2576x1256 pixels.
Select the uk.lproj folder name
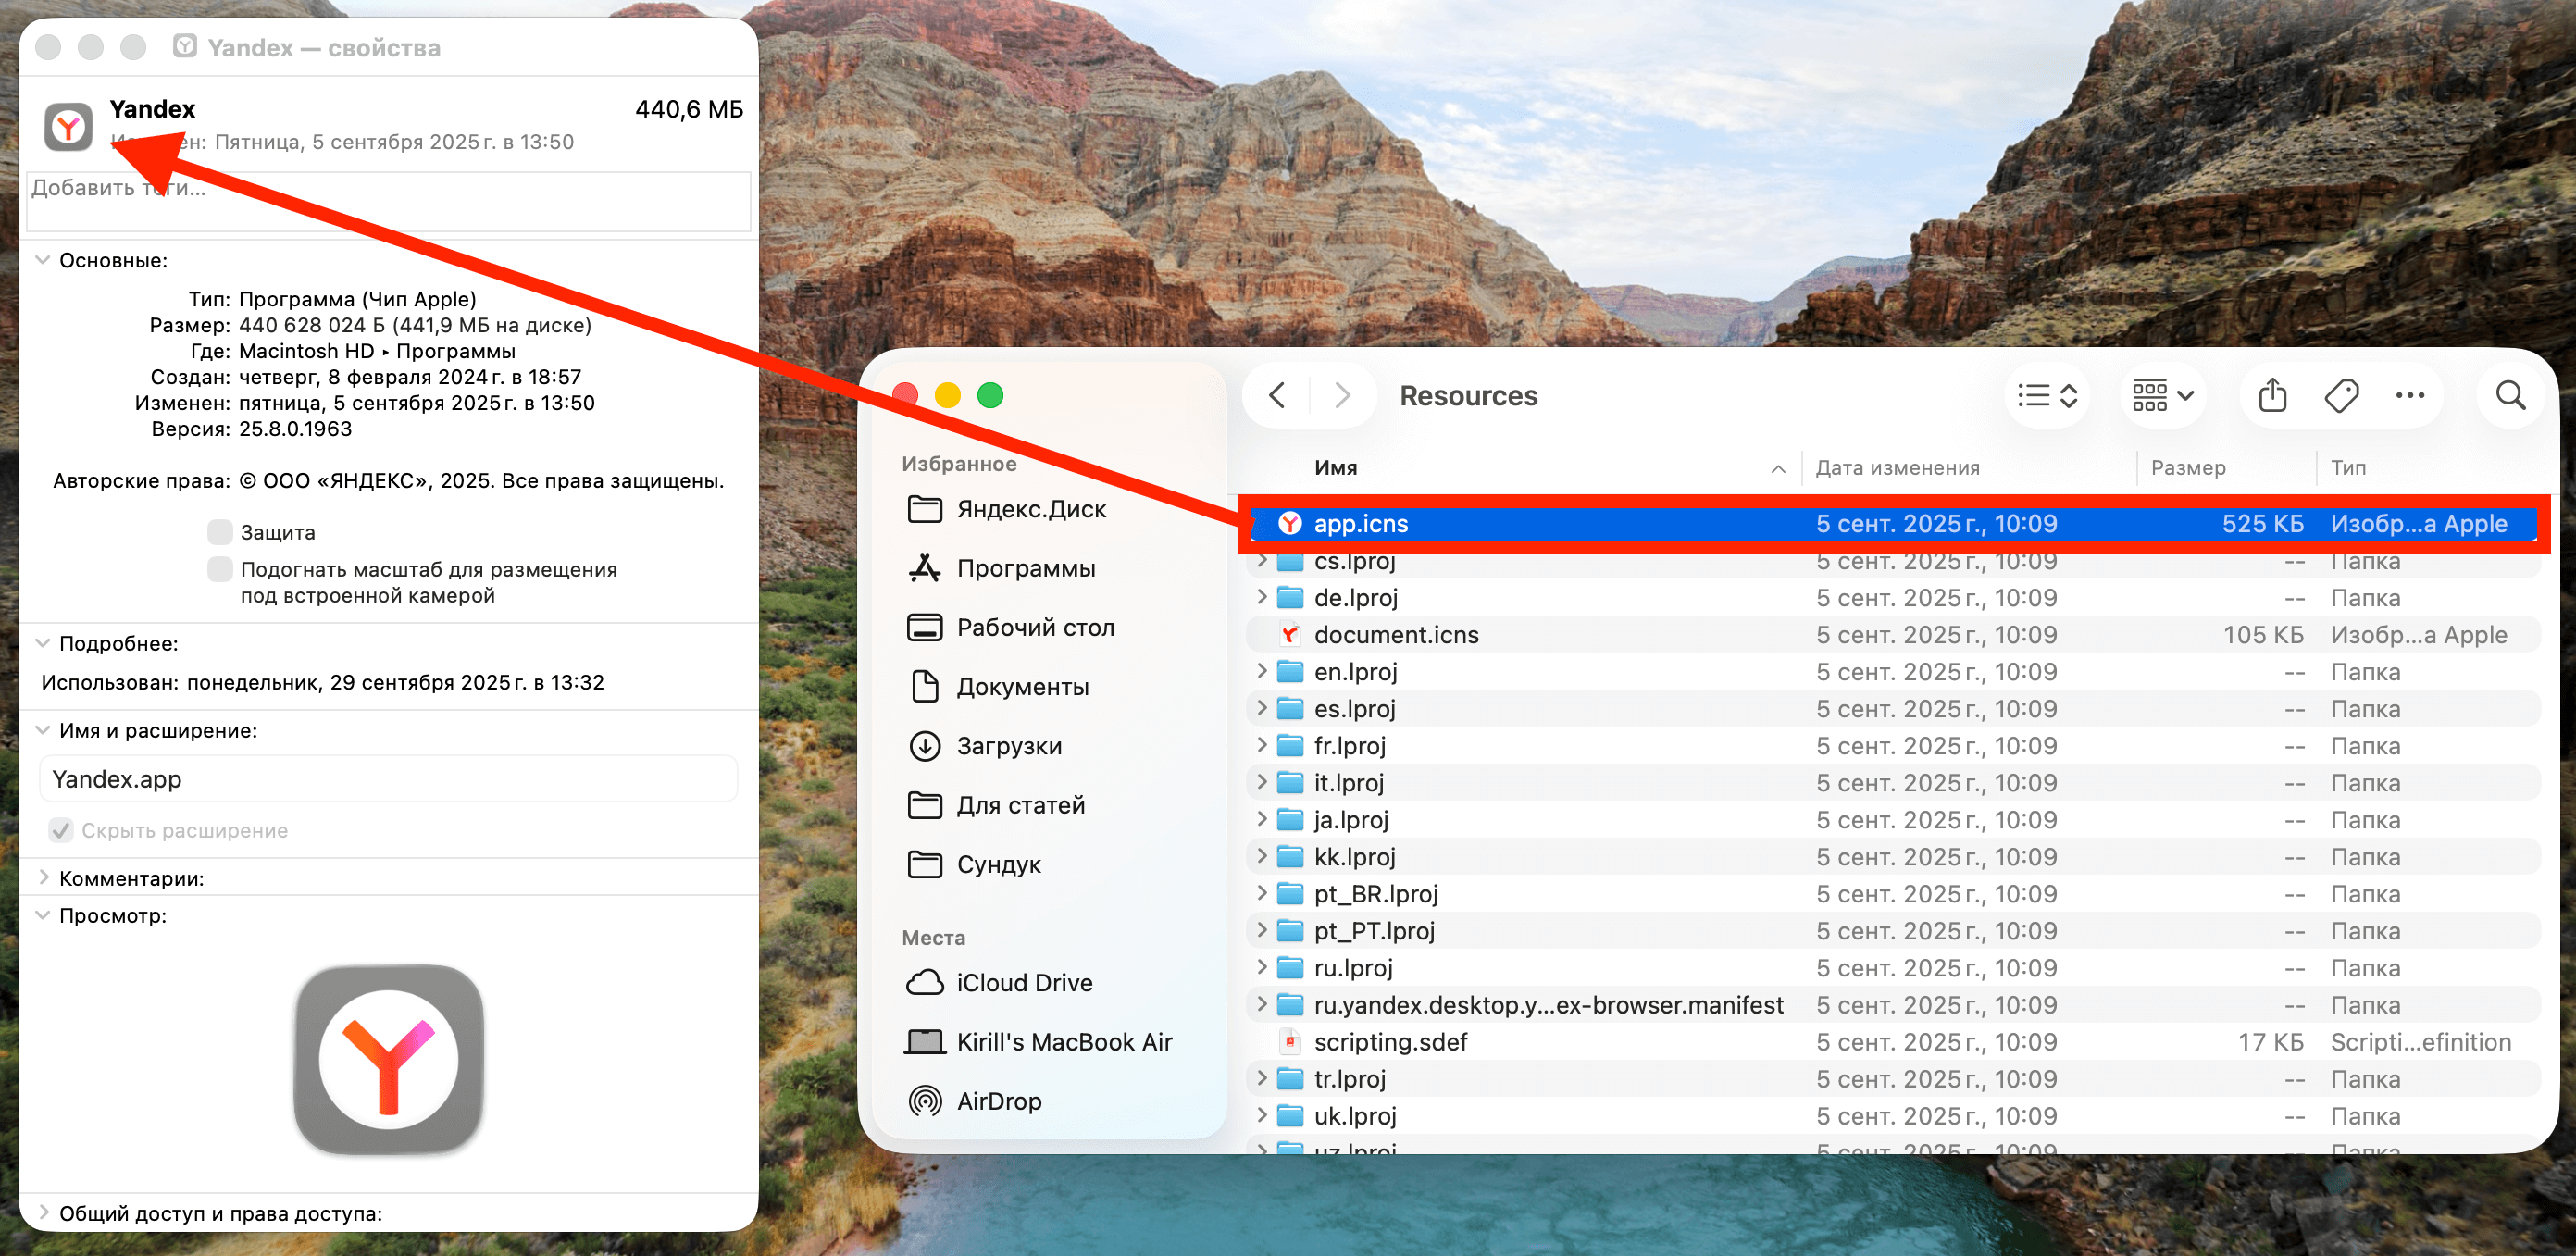(x=1355, y=1115)
